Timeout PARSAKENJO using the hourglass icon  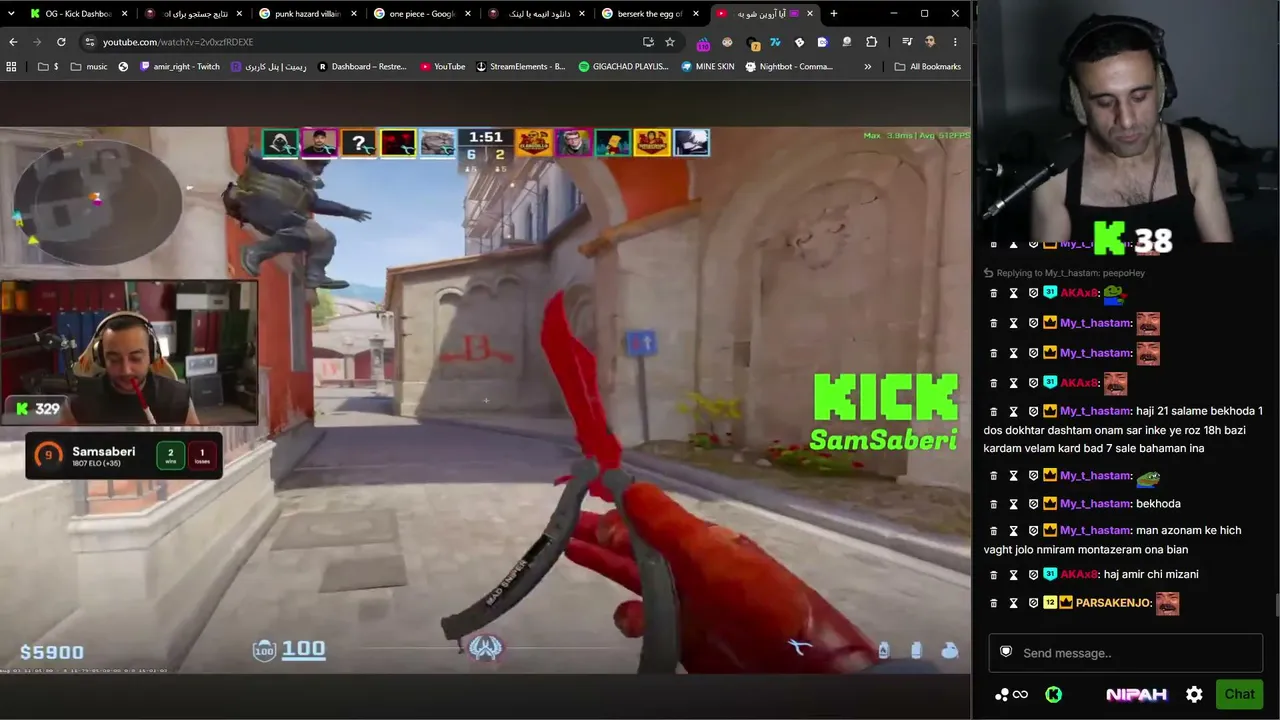pyautogui.click(x=1013, y=603)
